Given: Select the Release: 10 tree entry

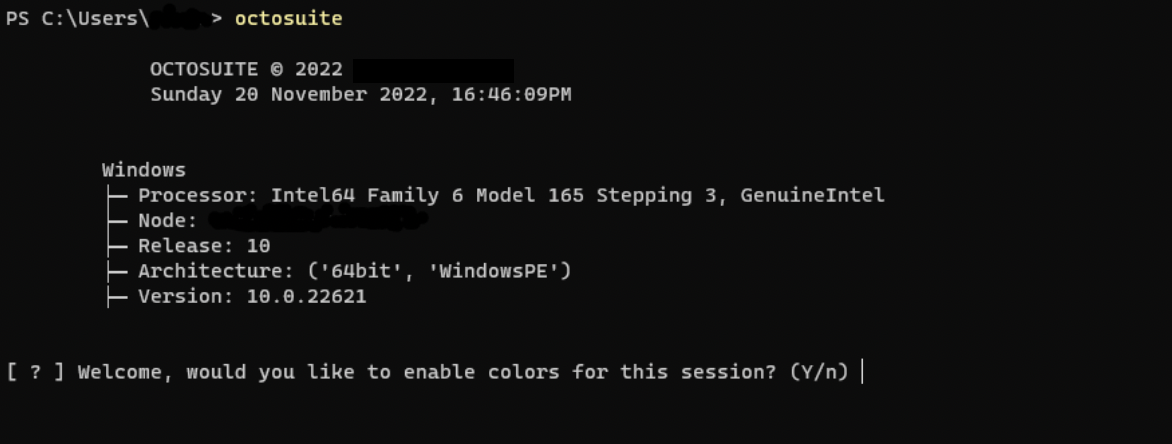Looking at the screenshot, I should pos(204,246).
